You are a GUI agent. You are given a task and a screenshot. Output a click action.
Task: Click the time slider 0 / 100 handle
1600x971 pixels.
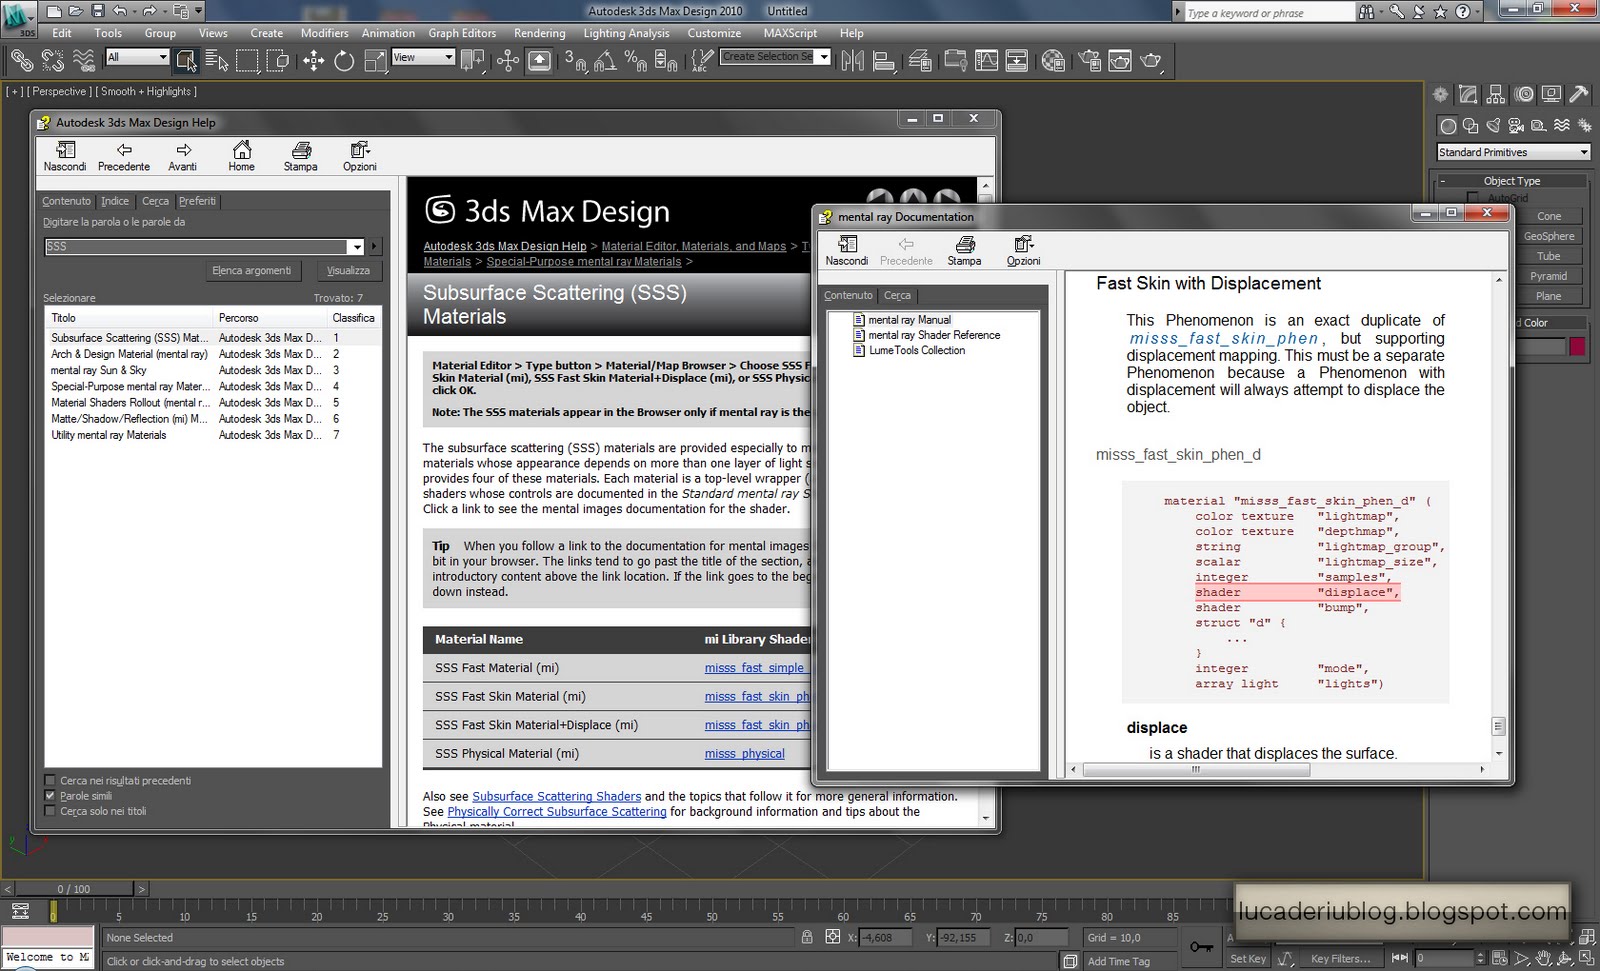click(74, 888)
